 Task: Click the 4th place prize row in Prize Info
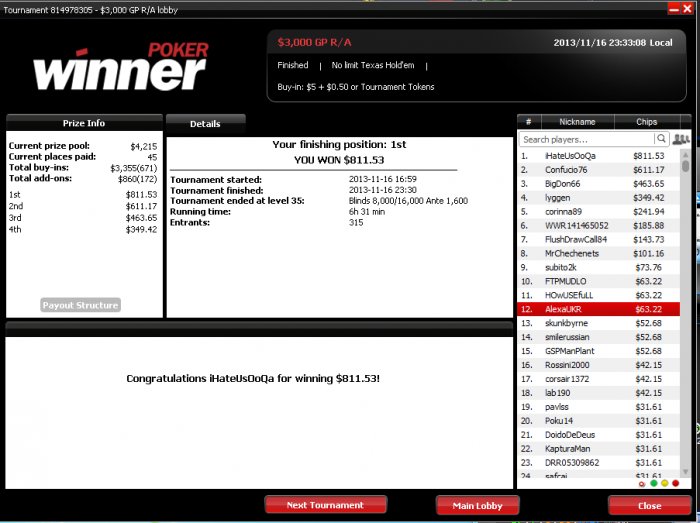[x=83, y=229]
